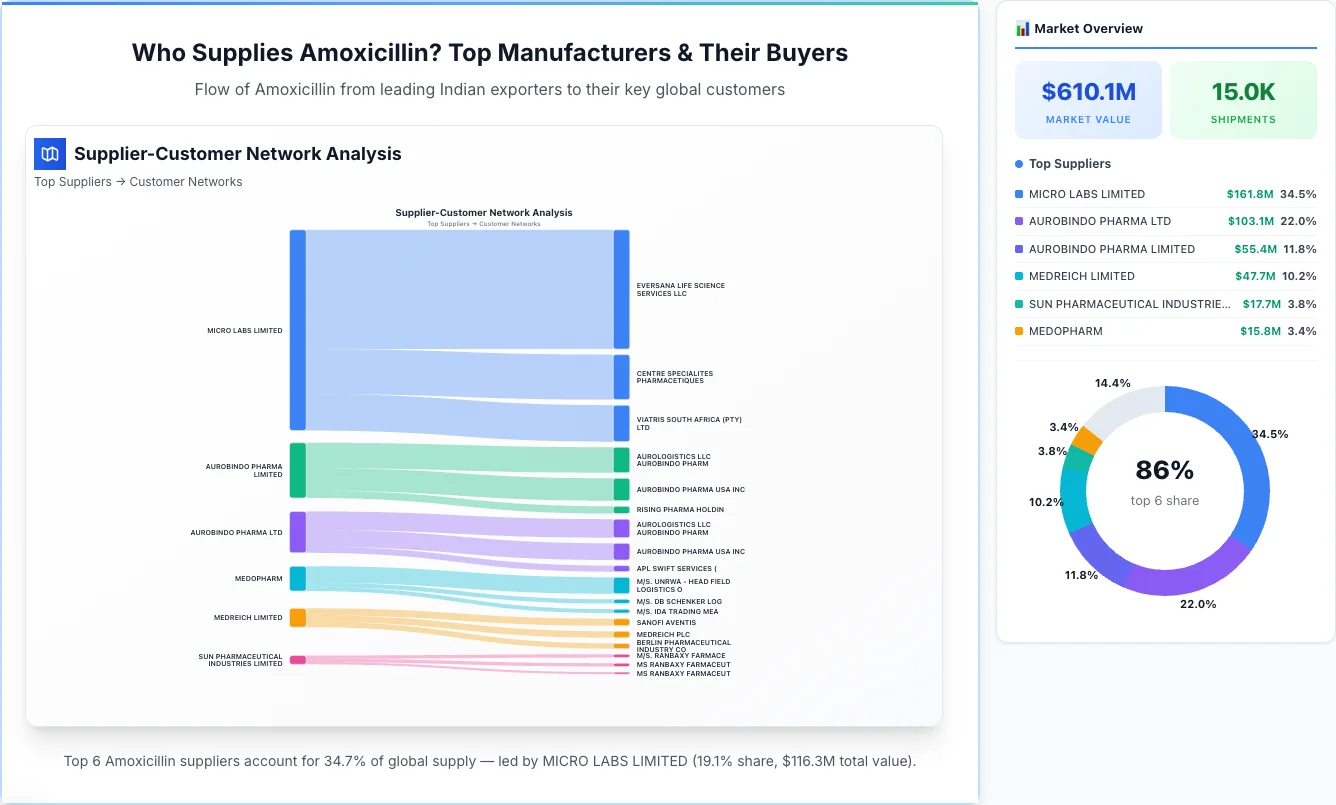Open the $161.8M value link for MICRO LABS
This screenshot has width=1336, height=805.
[x=1251, y=194]
